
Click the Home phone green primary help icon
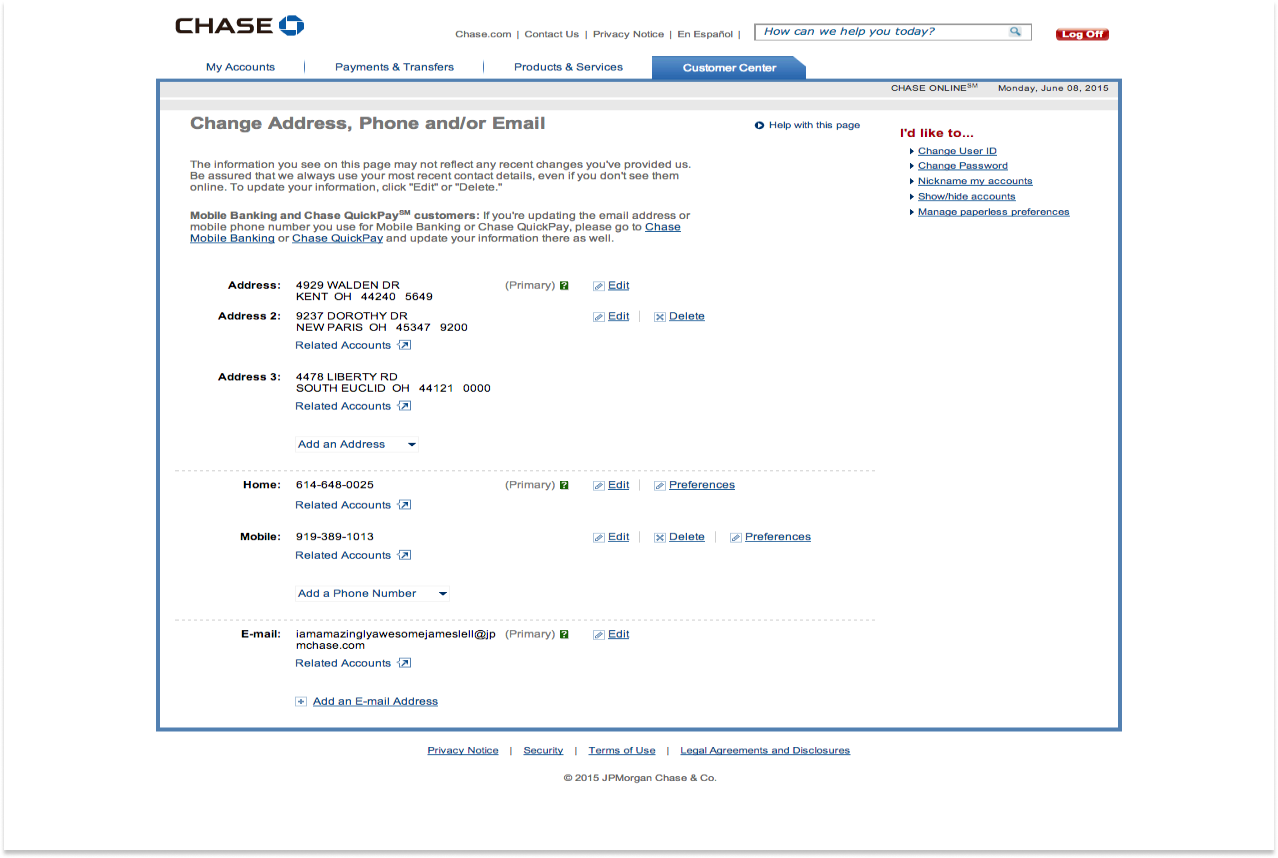tap(564, 485)
